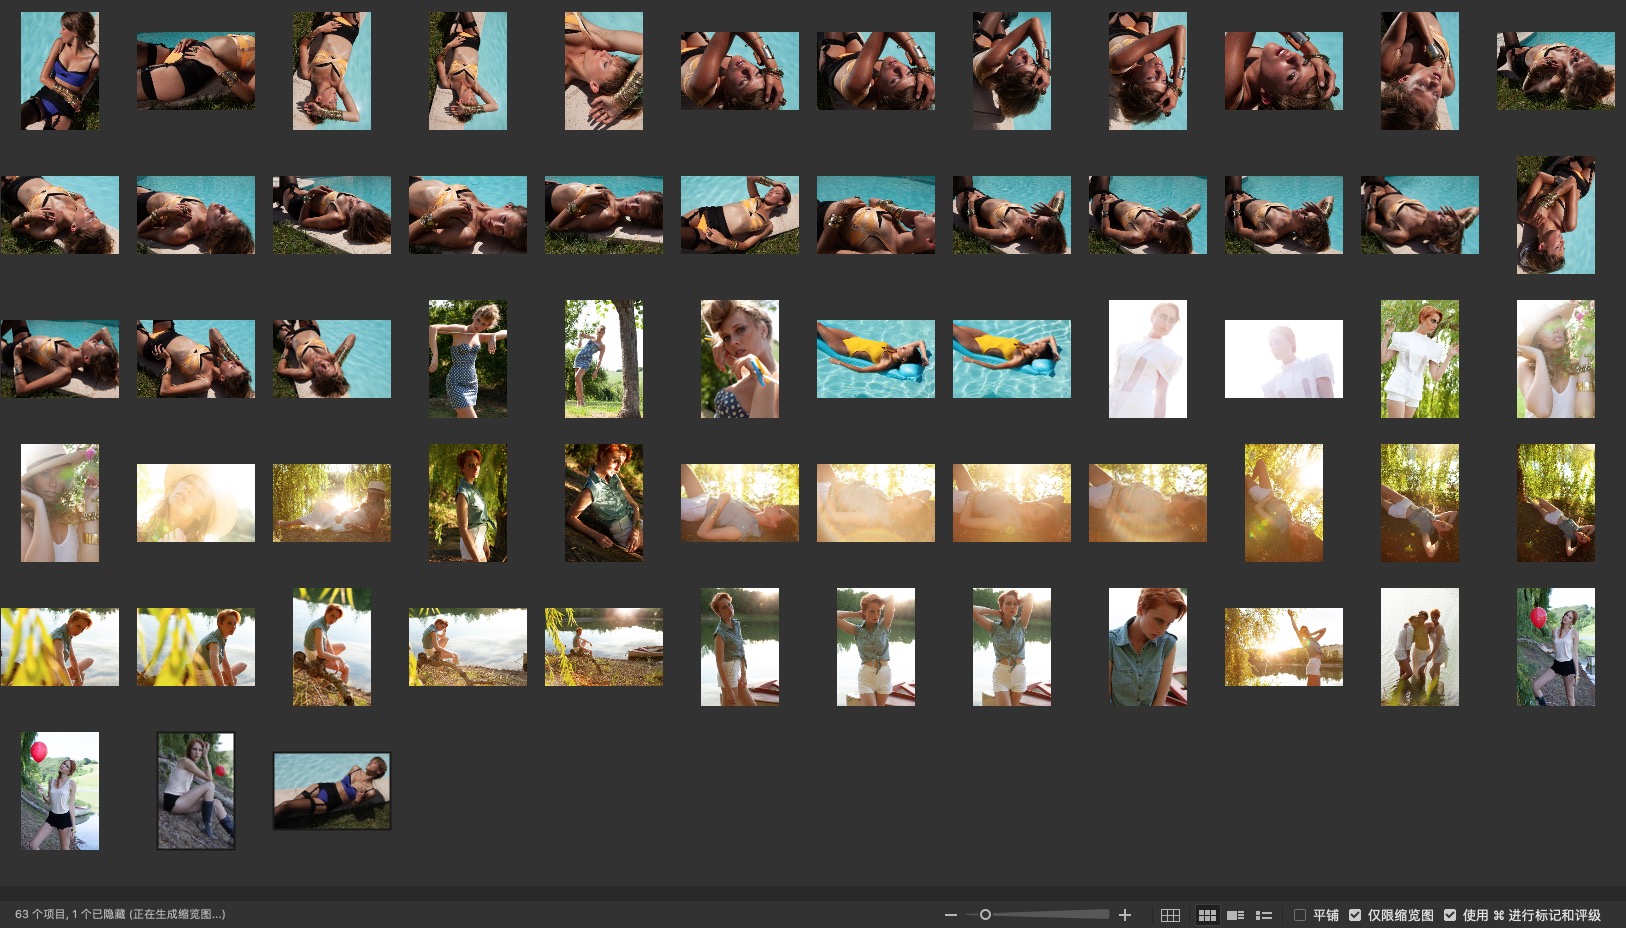The height and width of the screenshot is (928, 1626).
Task: Select thumbnail of woman sitting with red balloon
Action: [x=196, y=791]
